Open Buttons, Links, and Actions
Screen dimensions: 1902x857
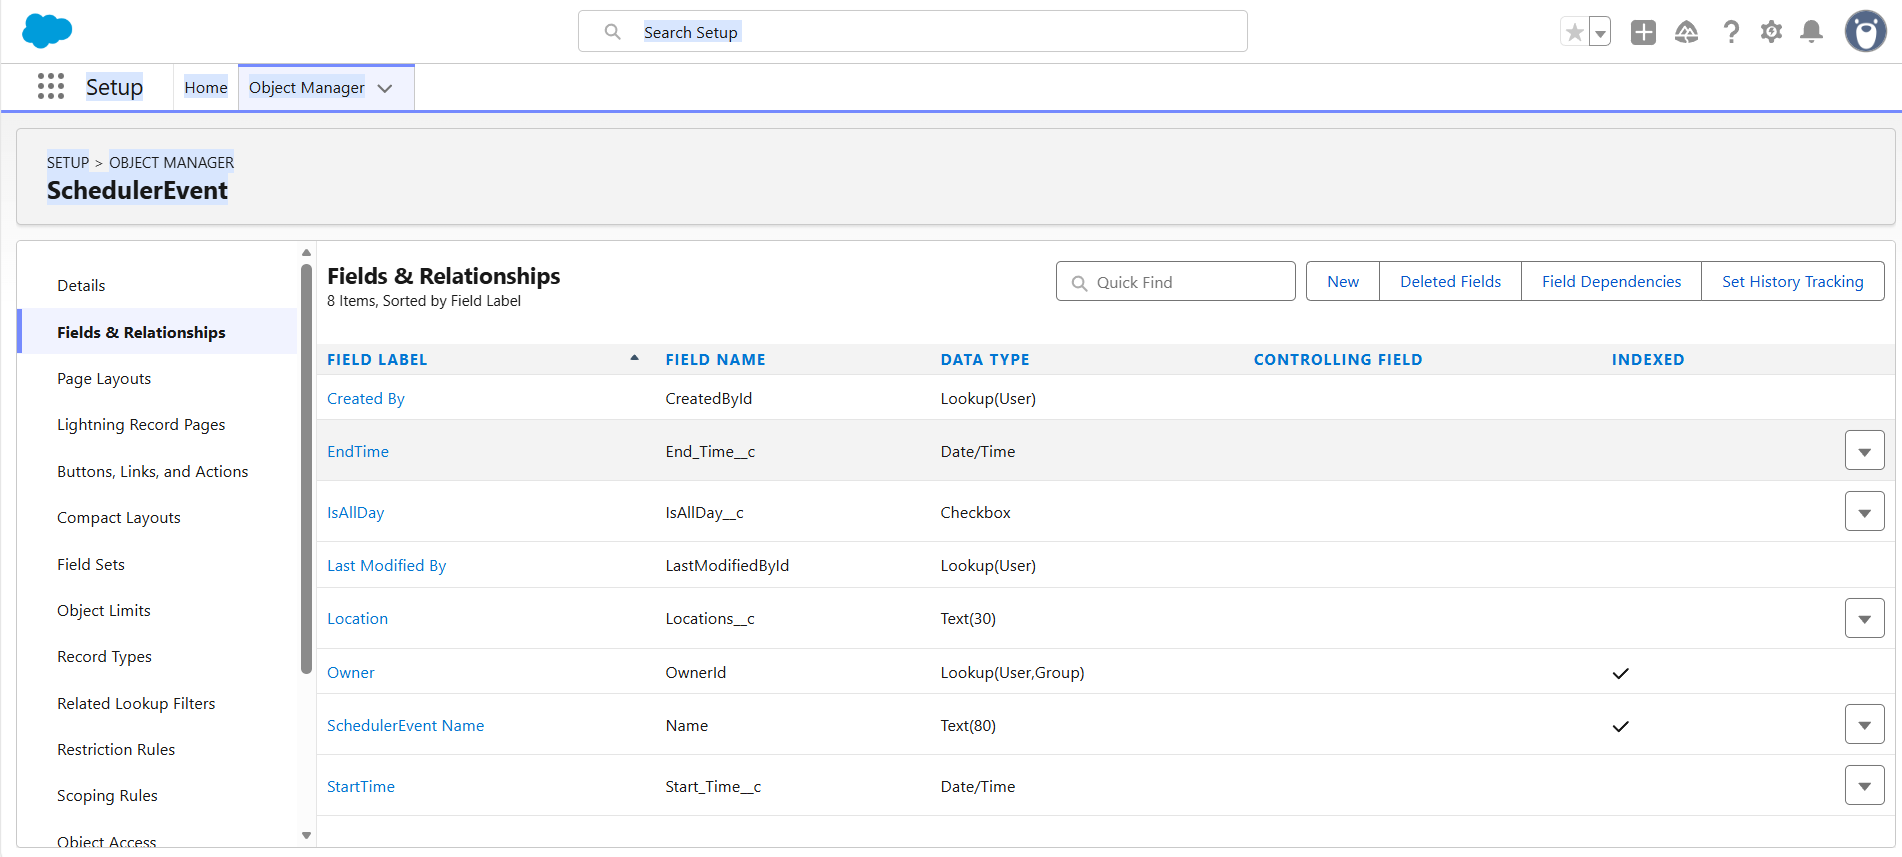click(152, 472)
